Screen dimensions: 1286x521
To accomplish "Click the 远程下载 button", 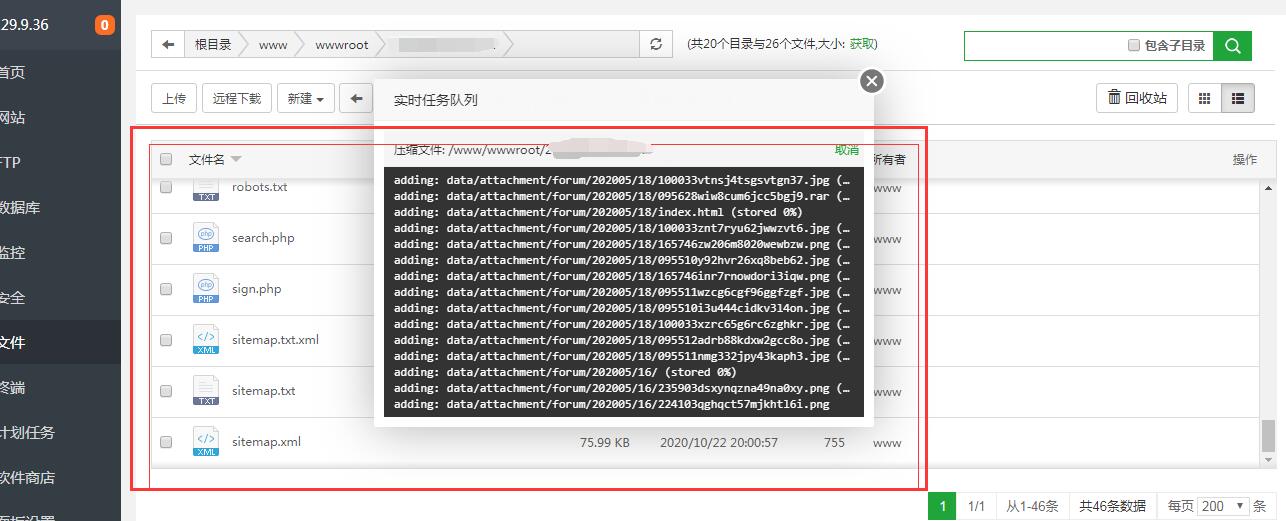I will pos(237,98).
